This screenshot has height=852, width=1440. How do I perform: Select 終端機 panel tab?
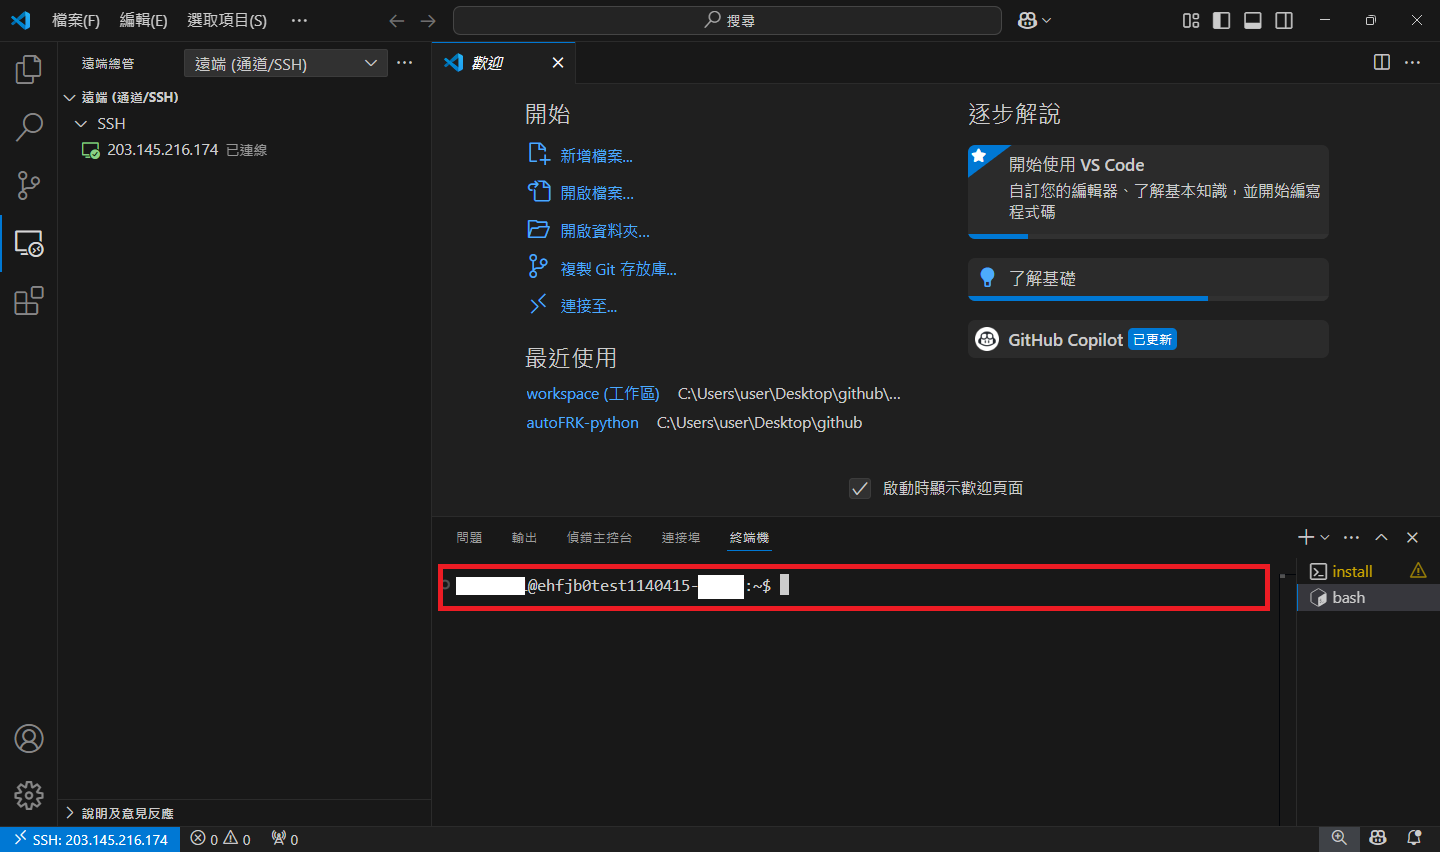click(x=749, y=538)
